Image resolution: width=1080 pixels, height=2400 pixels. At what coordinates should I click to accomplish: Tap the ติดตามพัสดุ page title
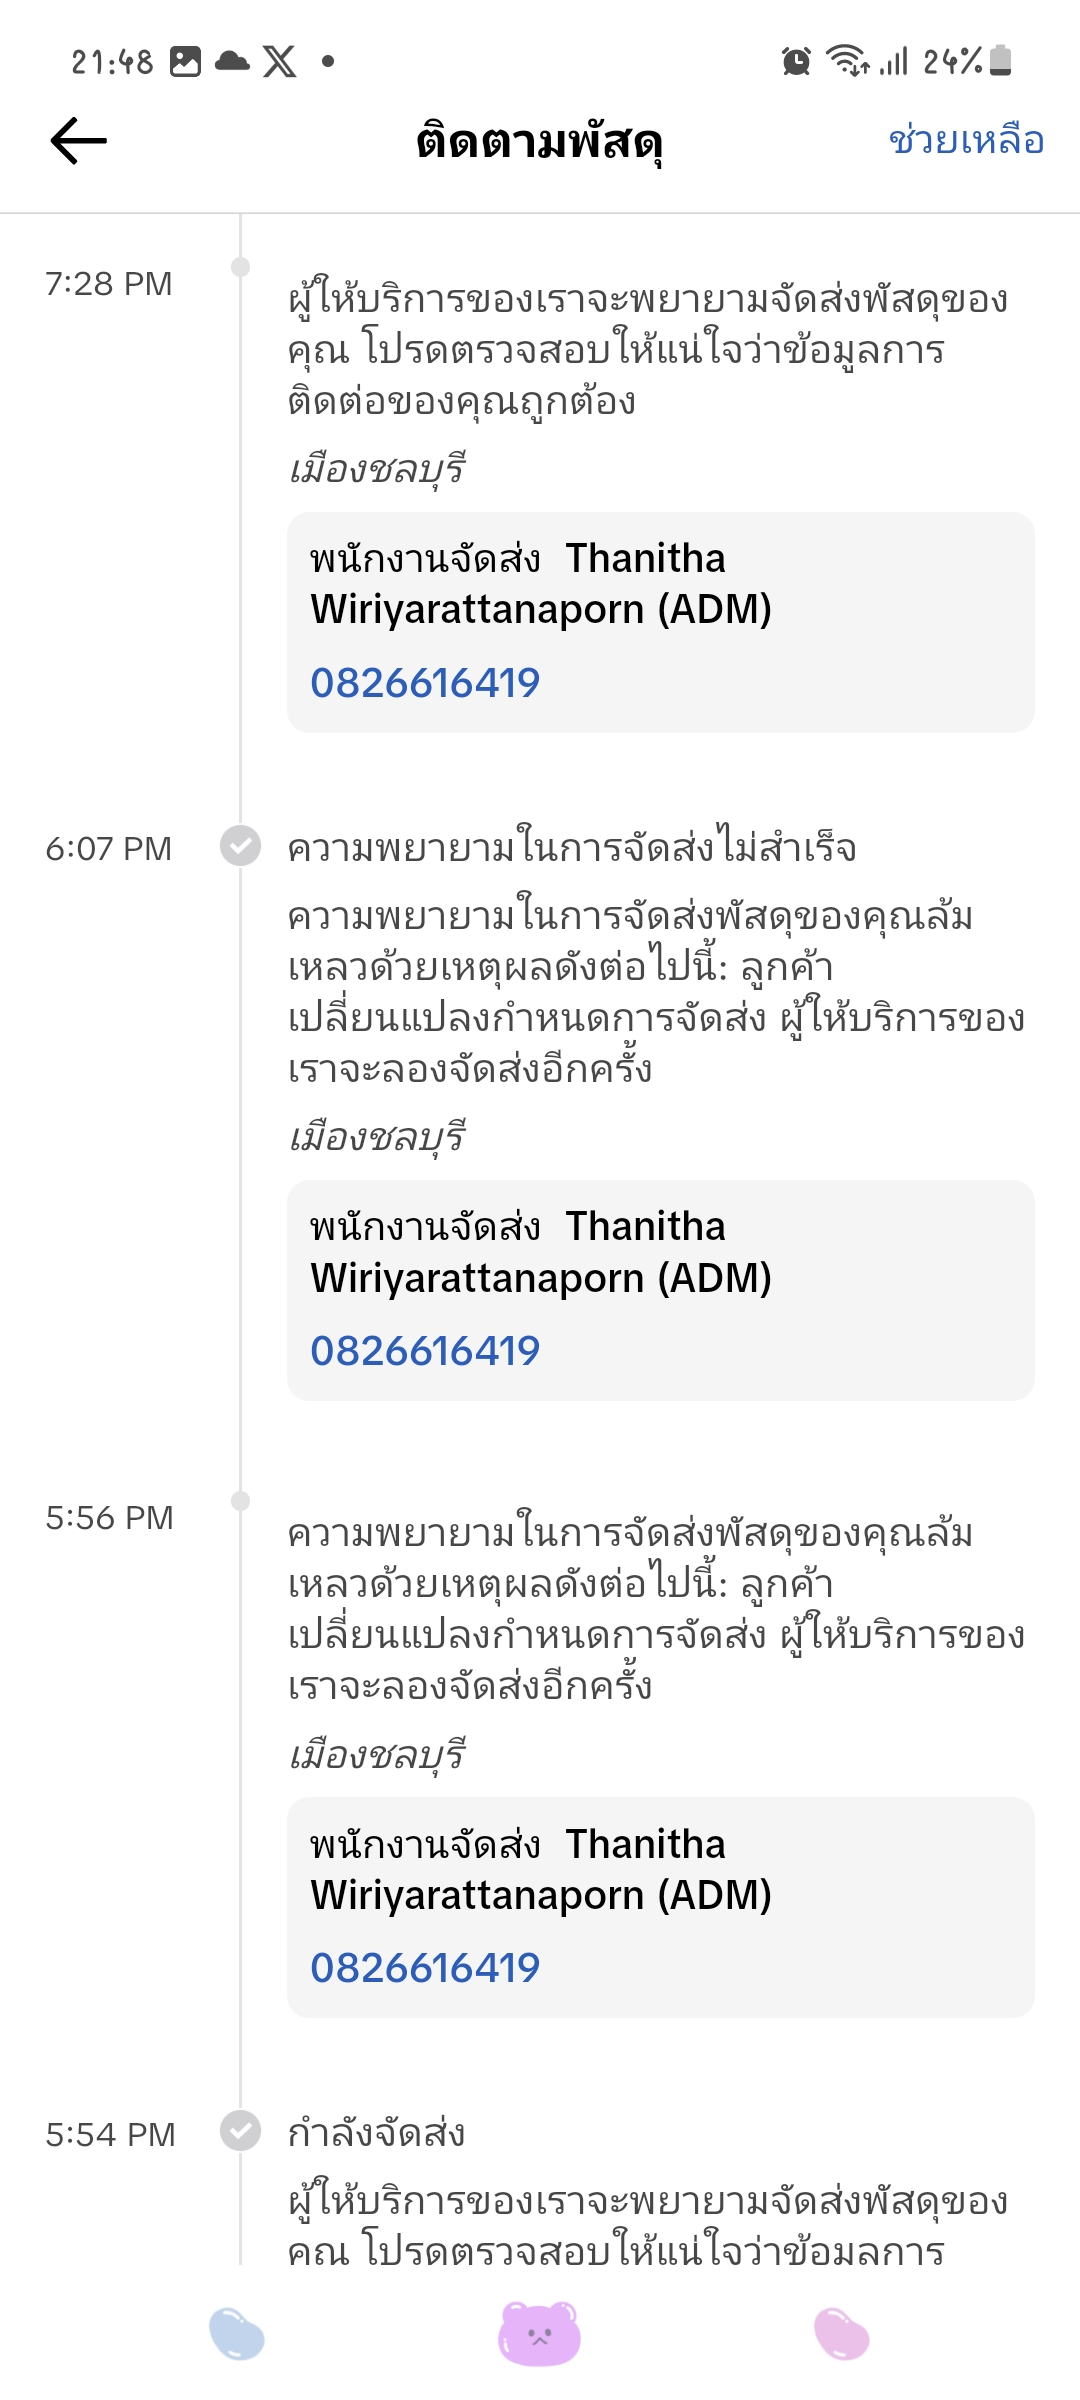click(540, 142)
